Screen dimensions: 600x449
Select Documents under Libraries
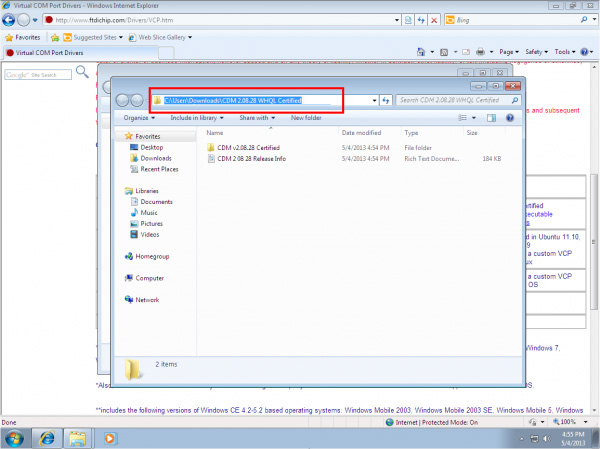point(156,202)
